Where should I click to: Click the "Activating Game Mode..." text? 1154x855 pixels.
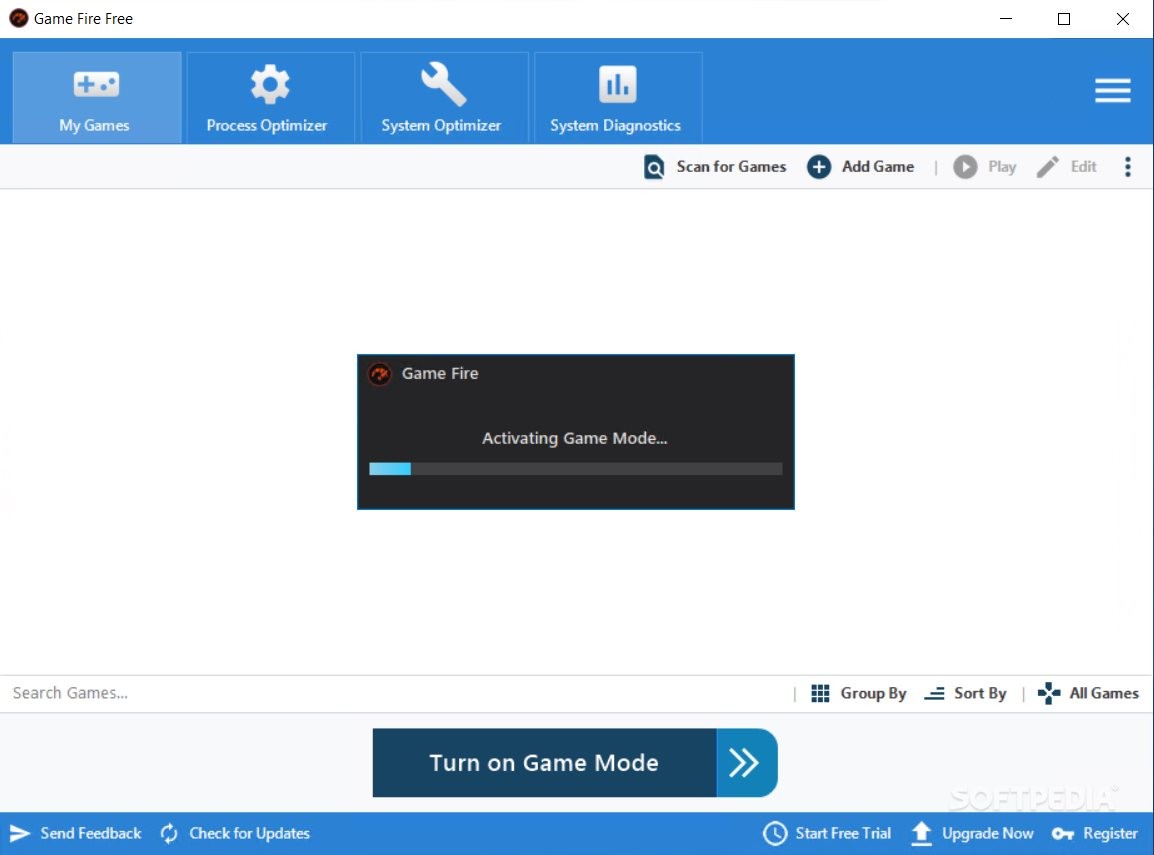(x=575, y=439)
